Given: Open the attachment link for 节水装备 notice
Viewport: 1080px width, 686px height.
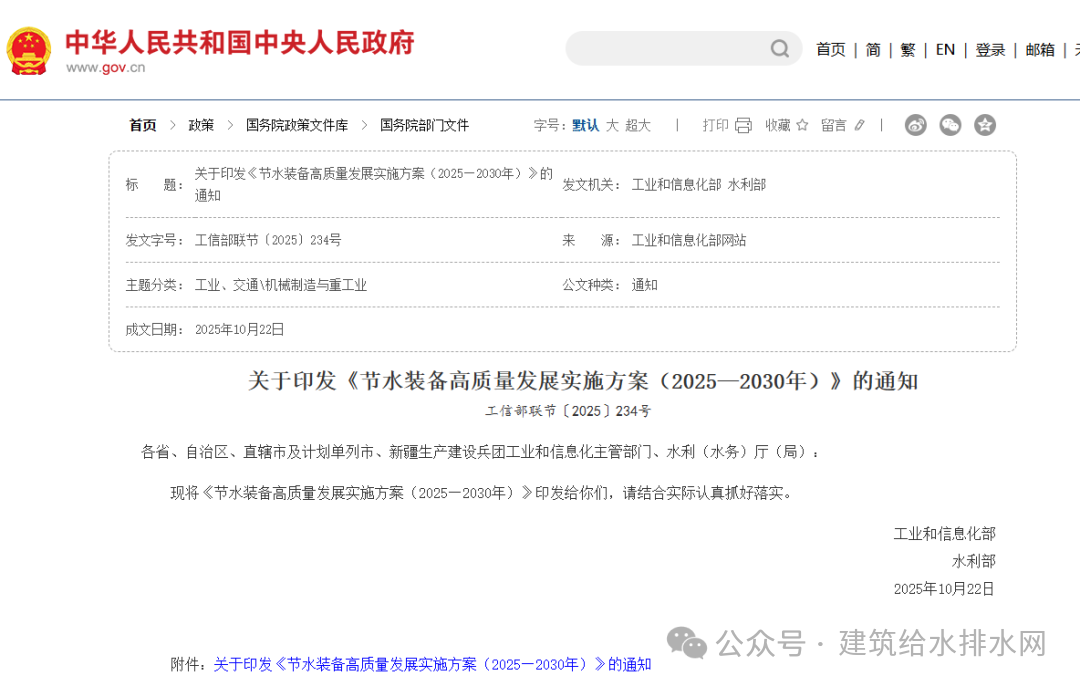Looking at the screenshot, I should pyautogui.click(x=432, y=664).
